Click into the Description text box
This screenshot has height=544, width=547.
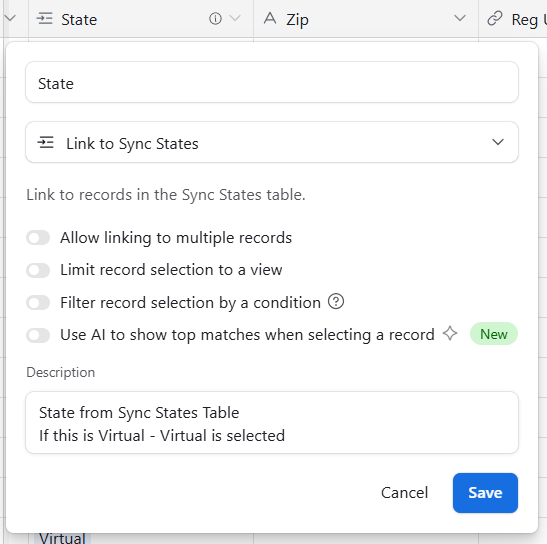click(272, 423)
